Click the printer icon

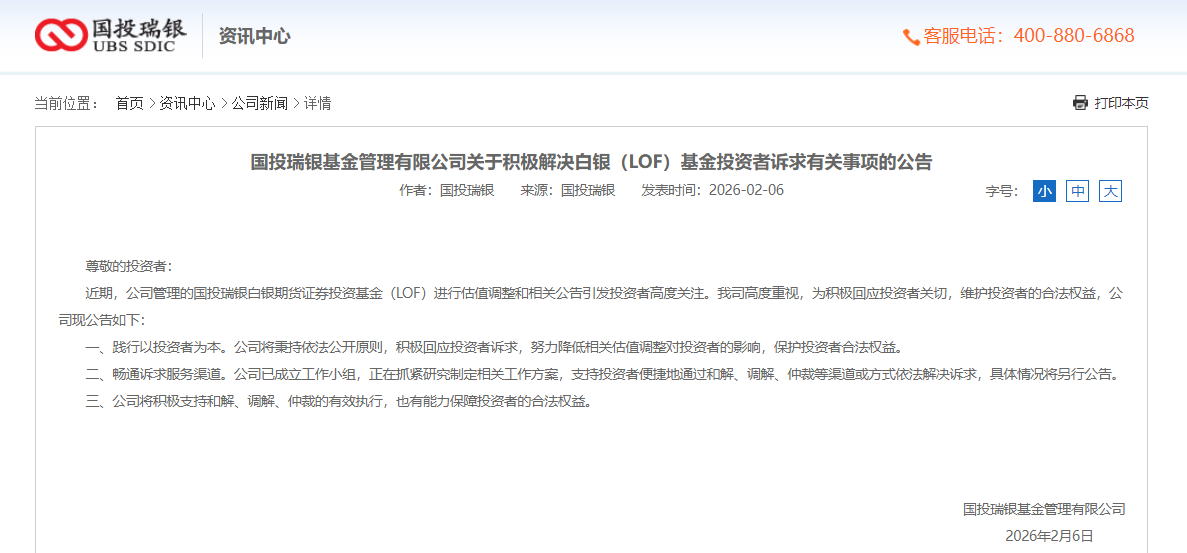point(1080,103)
